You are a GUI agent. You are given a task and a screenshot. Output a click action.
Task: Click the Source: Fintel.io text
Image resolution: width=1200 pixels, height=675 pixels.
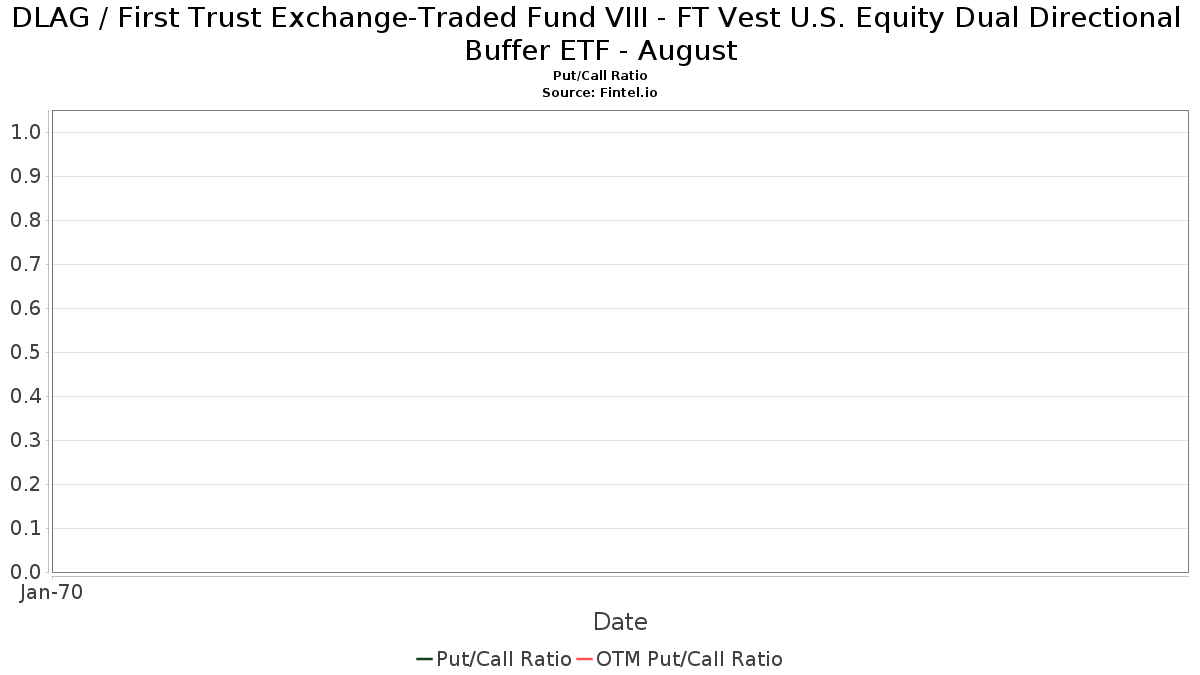(x=600, y=92)
